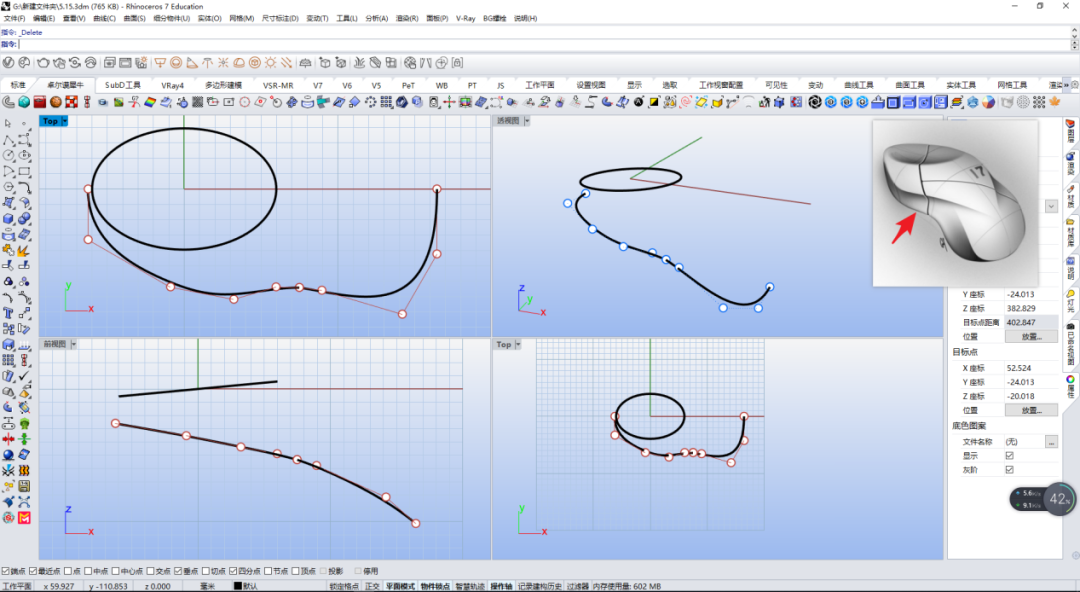Open the 曲线(C) menu
Screen dimensions: 1080x592
point(103,19)
